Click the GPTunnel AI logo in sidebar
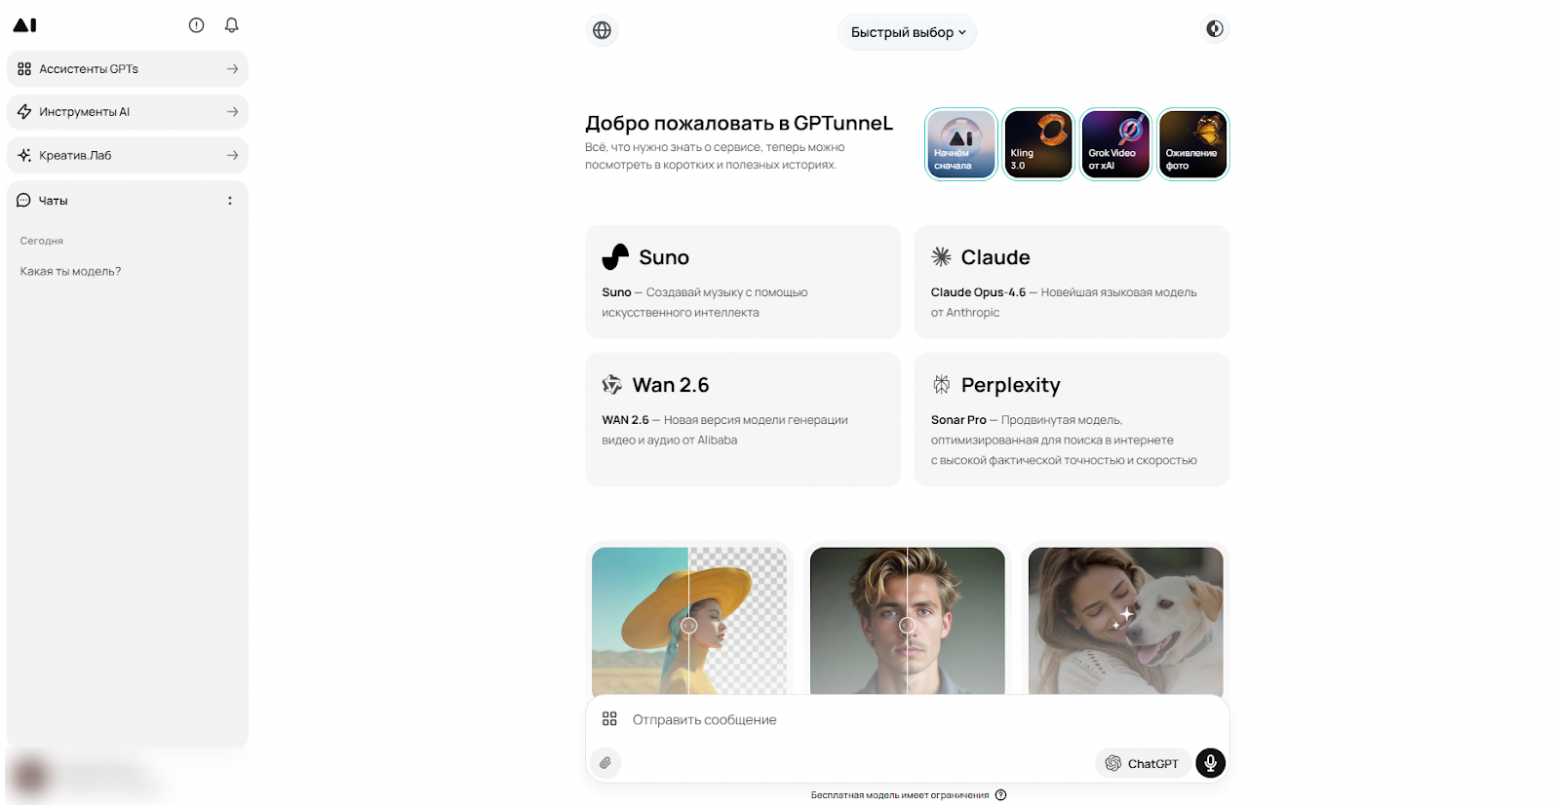The height and width of the screenshot is (805, 1560). click(x=25, y=25)
